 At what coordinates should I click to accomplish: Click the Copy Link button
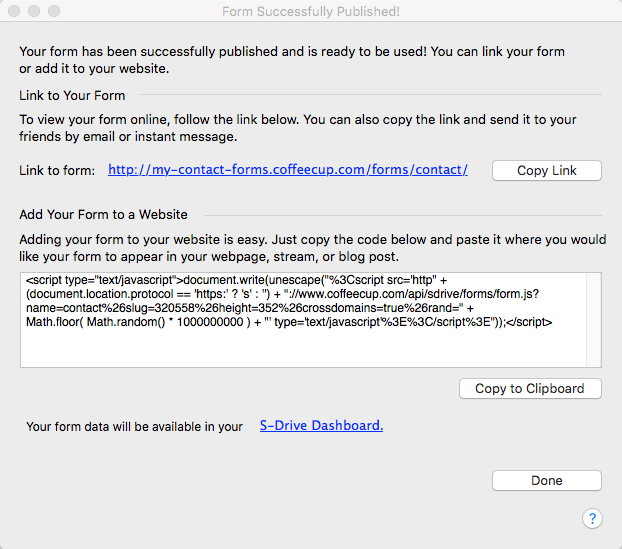click(x=547, y=171)
